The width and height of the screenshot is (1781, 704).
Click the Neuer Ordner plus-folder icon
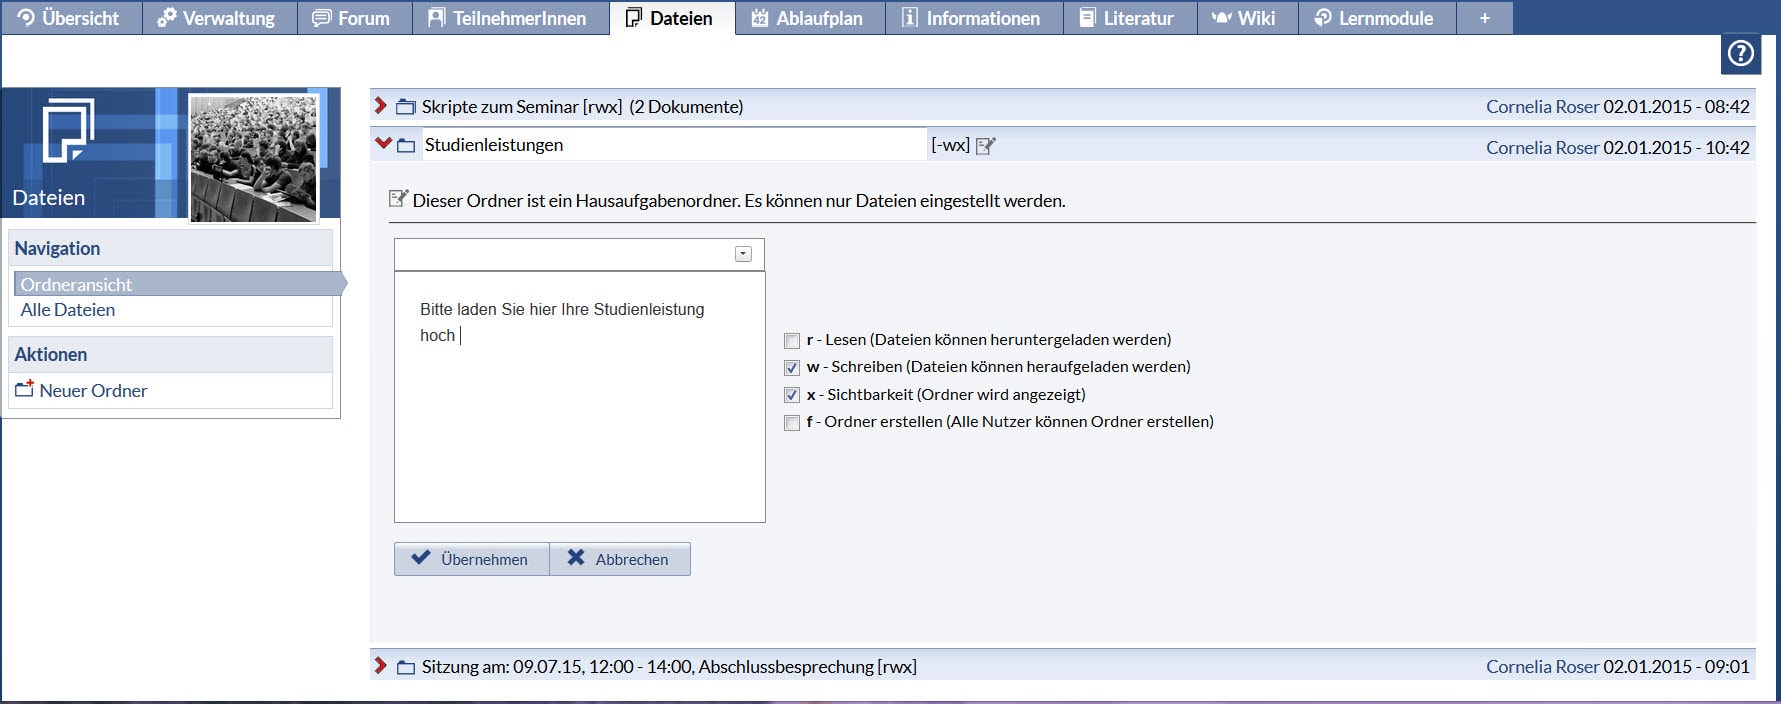point(25,389)
